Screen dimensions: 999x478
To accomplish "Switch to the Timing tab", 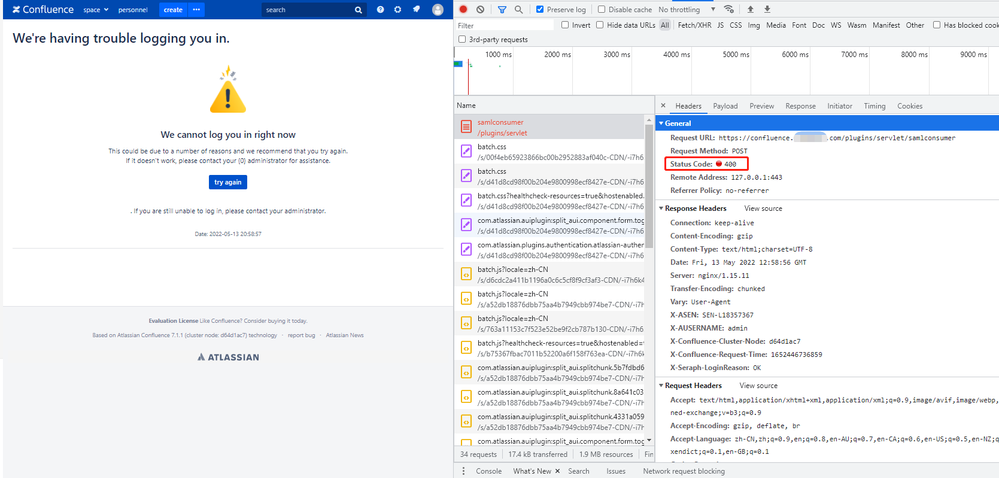I will pos(875,106).
